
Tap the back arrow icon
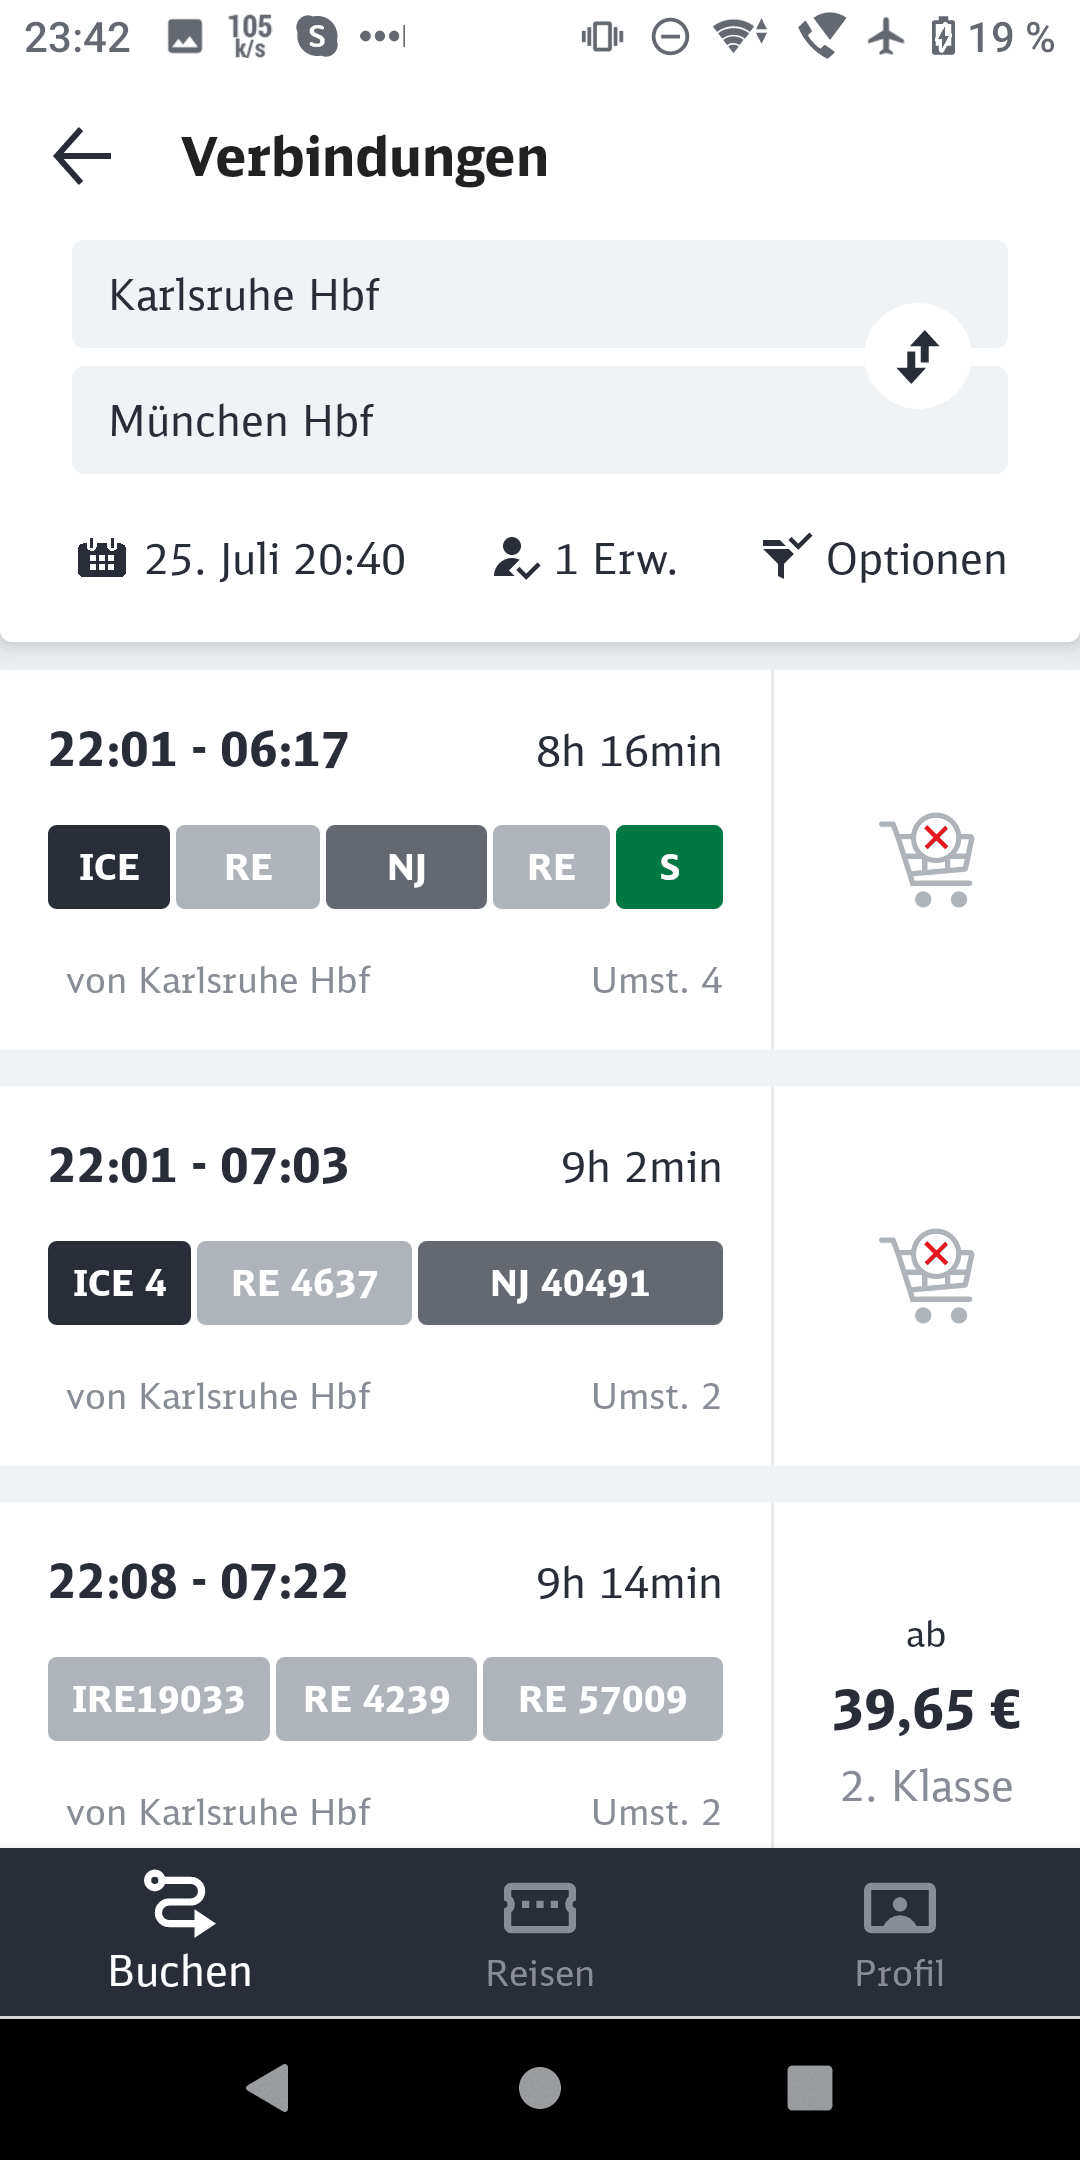tap(82, 157)
